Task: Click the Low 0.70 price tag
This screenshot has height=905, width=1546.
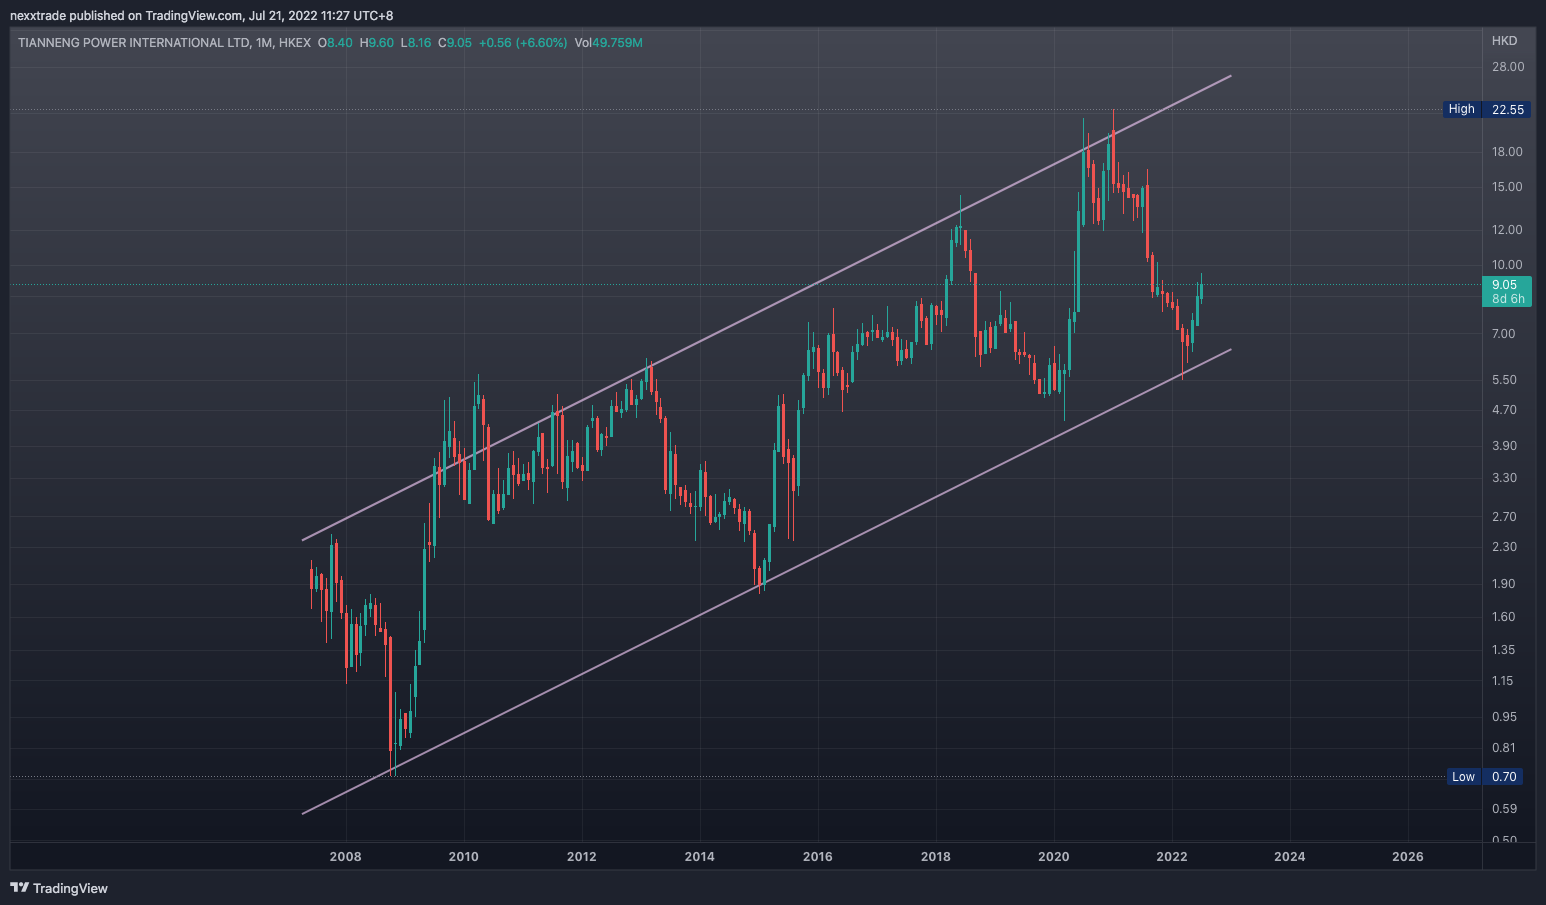Action: (1485, 777)
